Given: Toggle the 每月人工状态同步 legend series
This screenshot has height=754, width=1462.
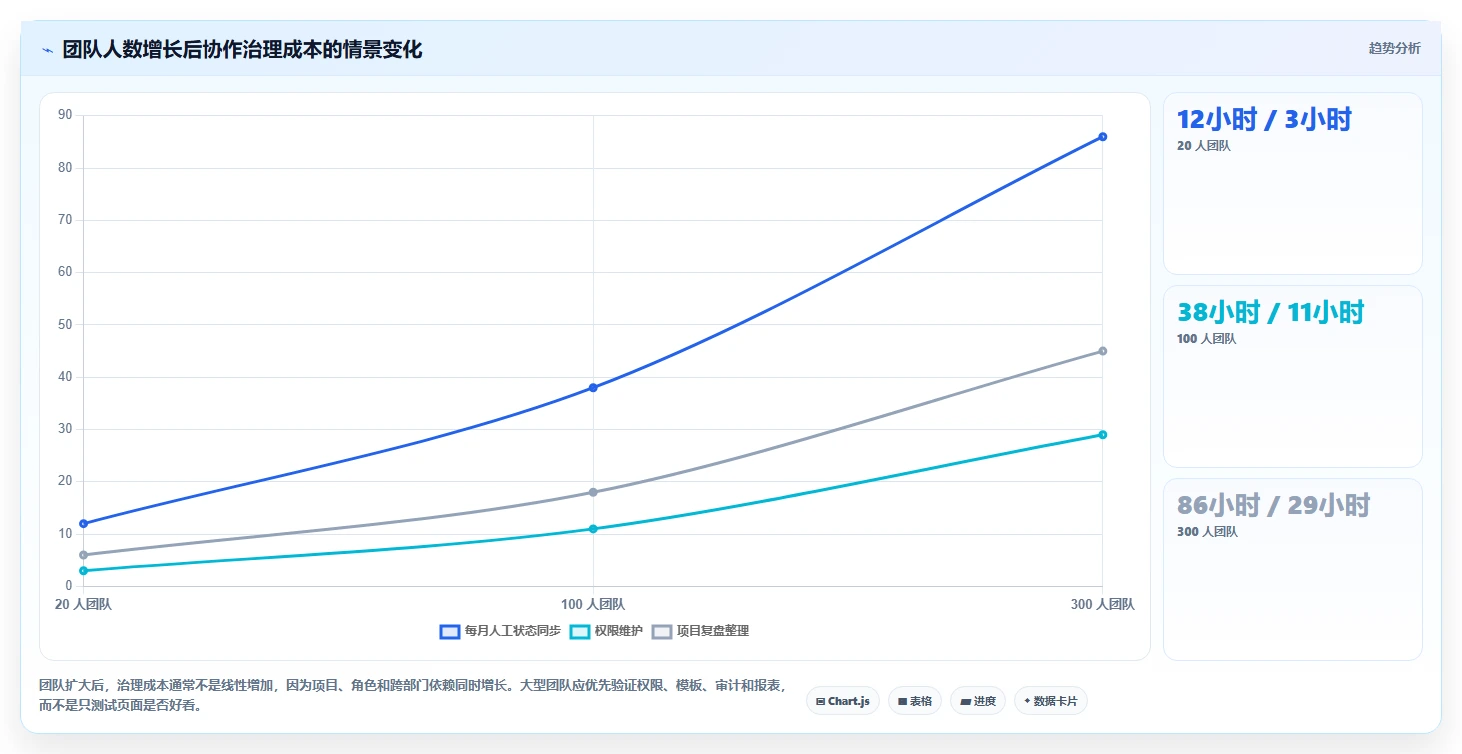Looking at the screenshot, I should pyautogui.click(x=500, y=631).
